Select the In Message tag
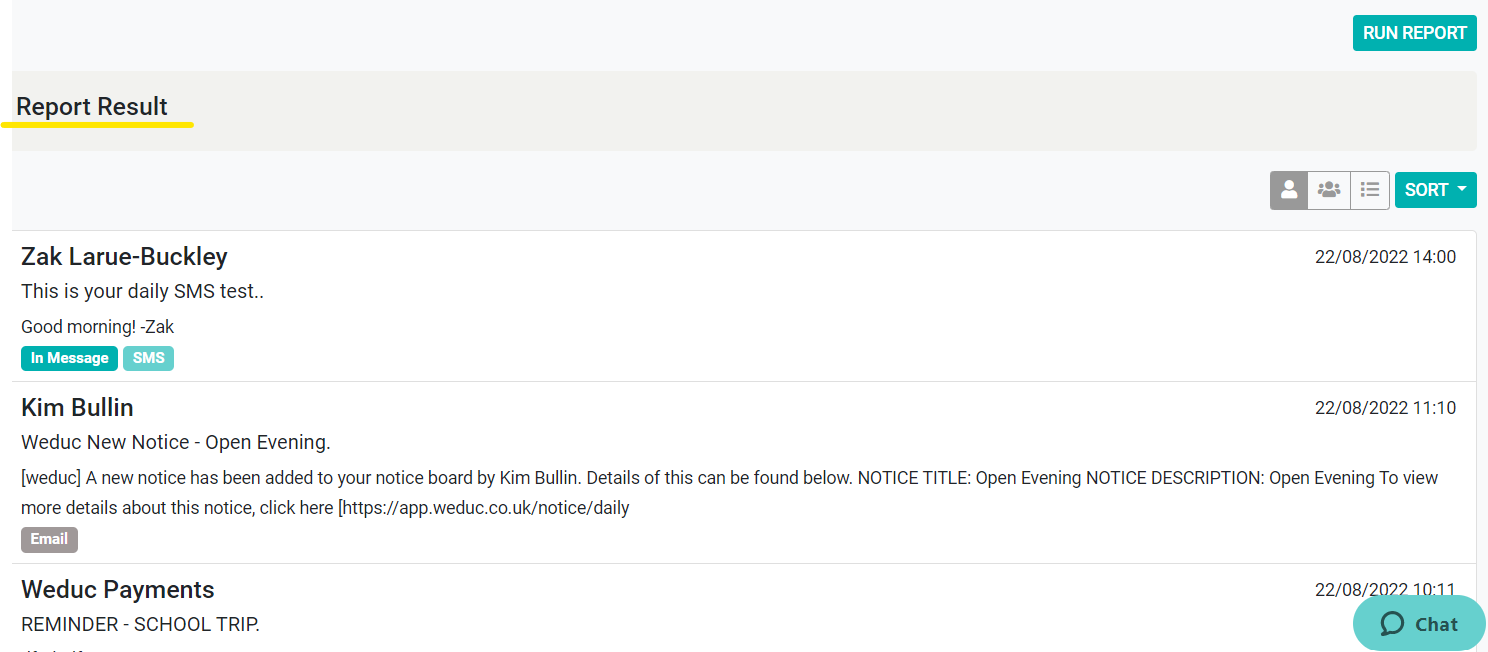 click(69, 358)
